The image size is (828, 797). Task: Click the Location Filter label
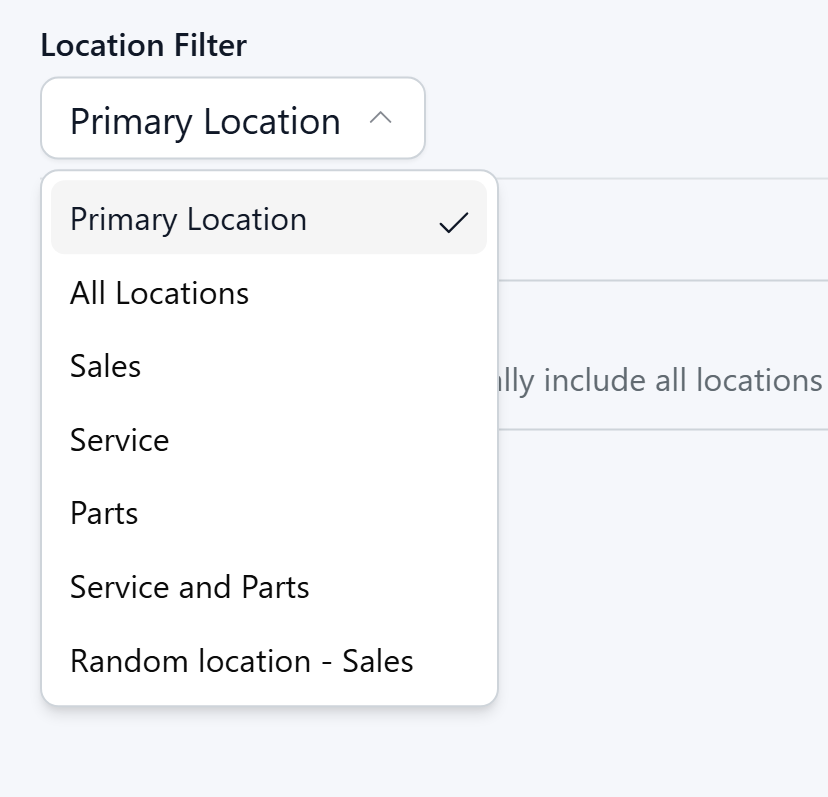click(143, 46)
